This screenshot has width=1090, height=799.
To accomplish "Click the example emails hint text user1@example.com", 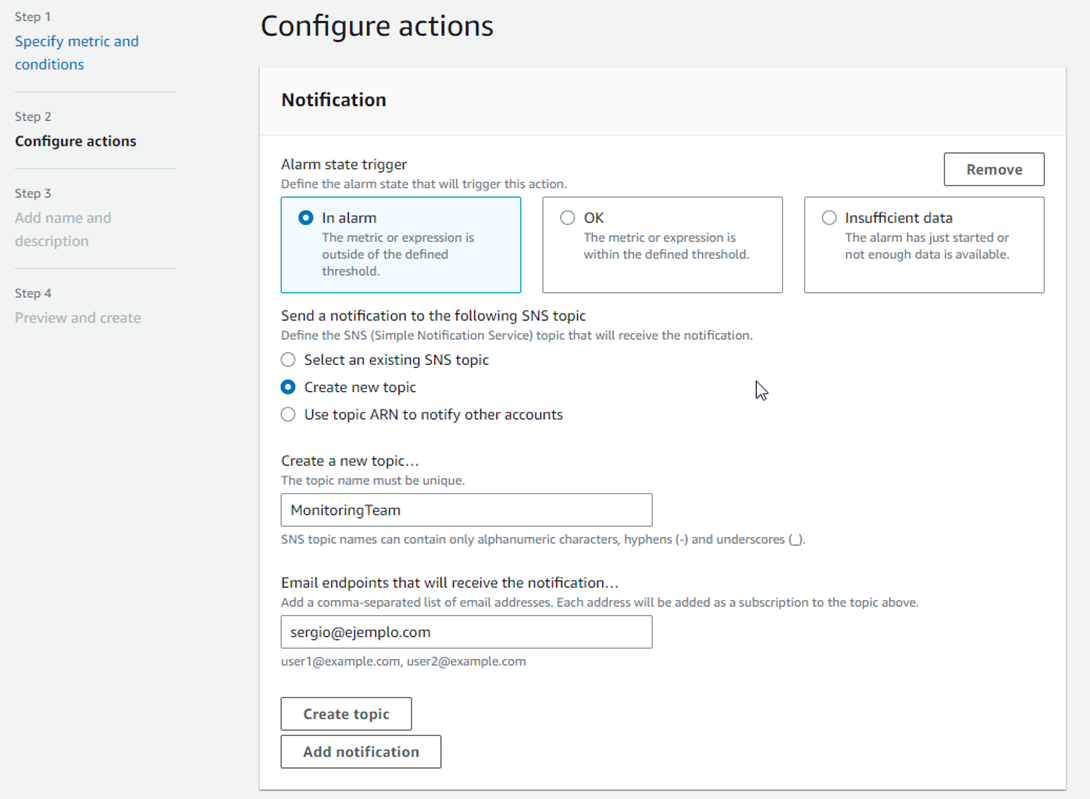I will coord(403,661).
